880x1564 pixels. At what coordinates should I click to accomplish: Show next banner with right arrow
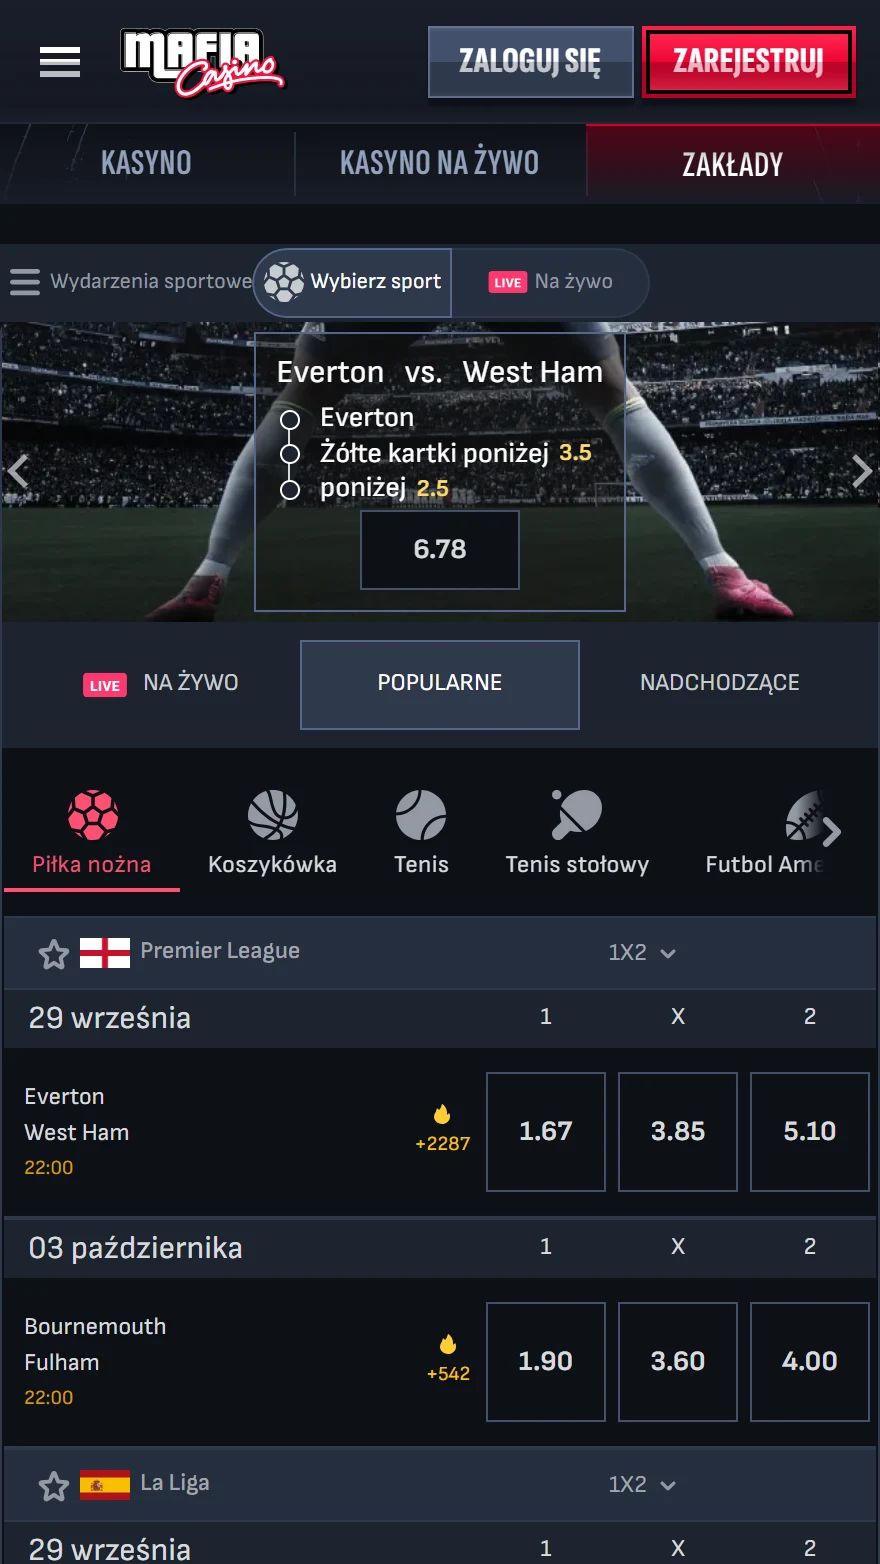(x=861, y=471)
